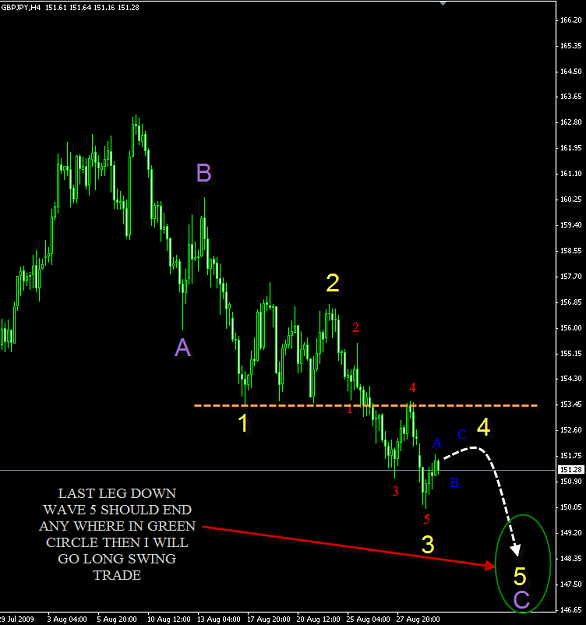This screenshot has width=586, height=625.
Task: Select the current price tag 151.28 on axis
Action: tap(571, 470)
